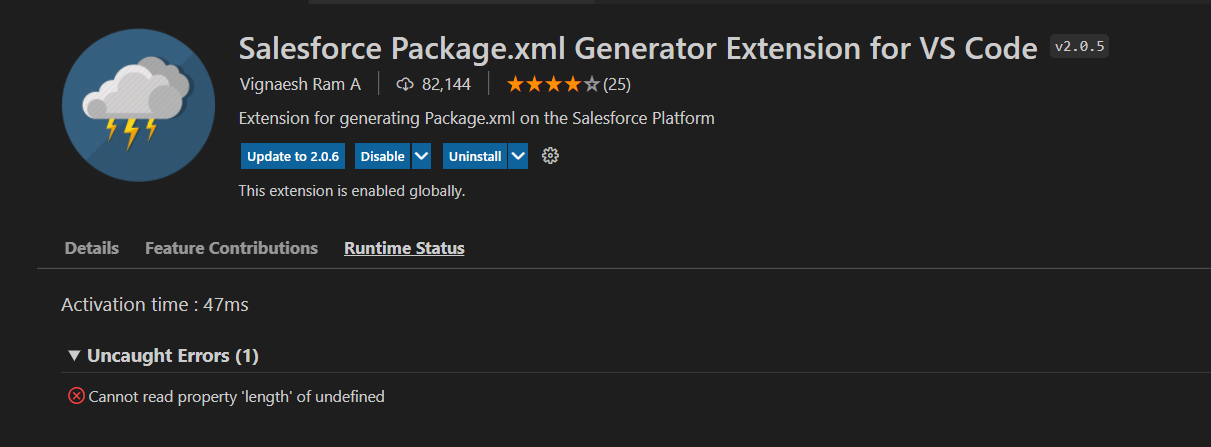Click the Update to 2.0.6 button

[x=293, y=157]
